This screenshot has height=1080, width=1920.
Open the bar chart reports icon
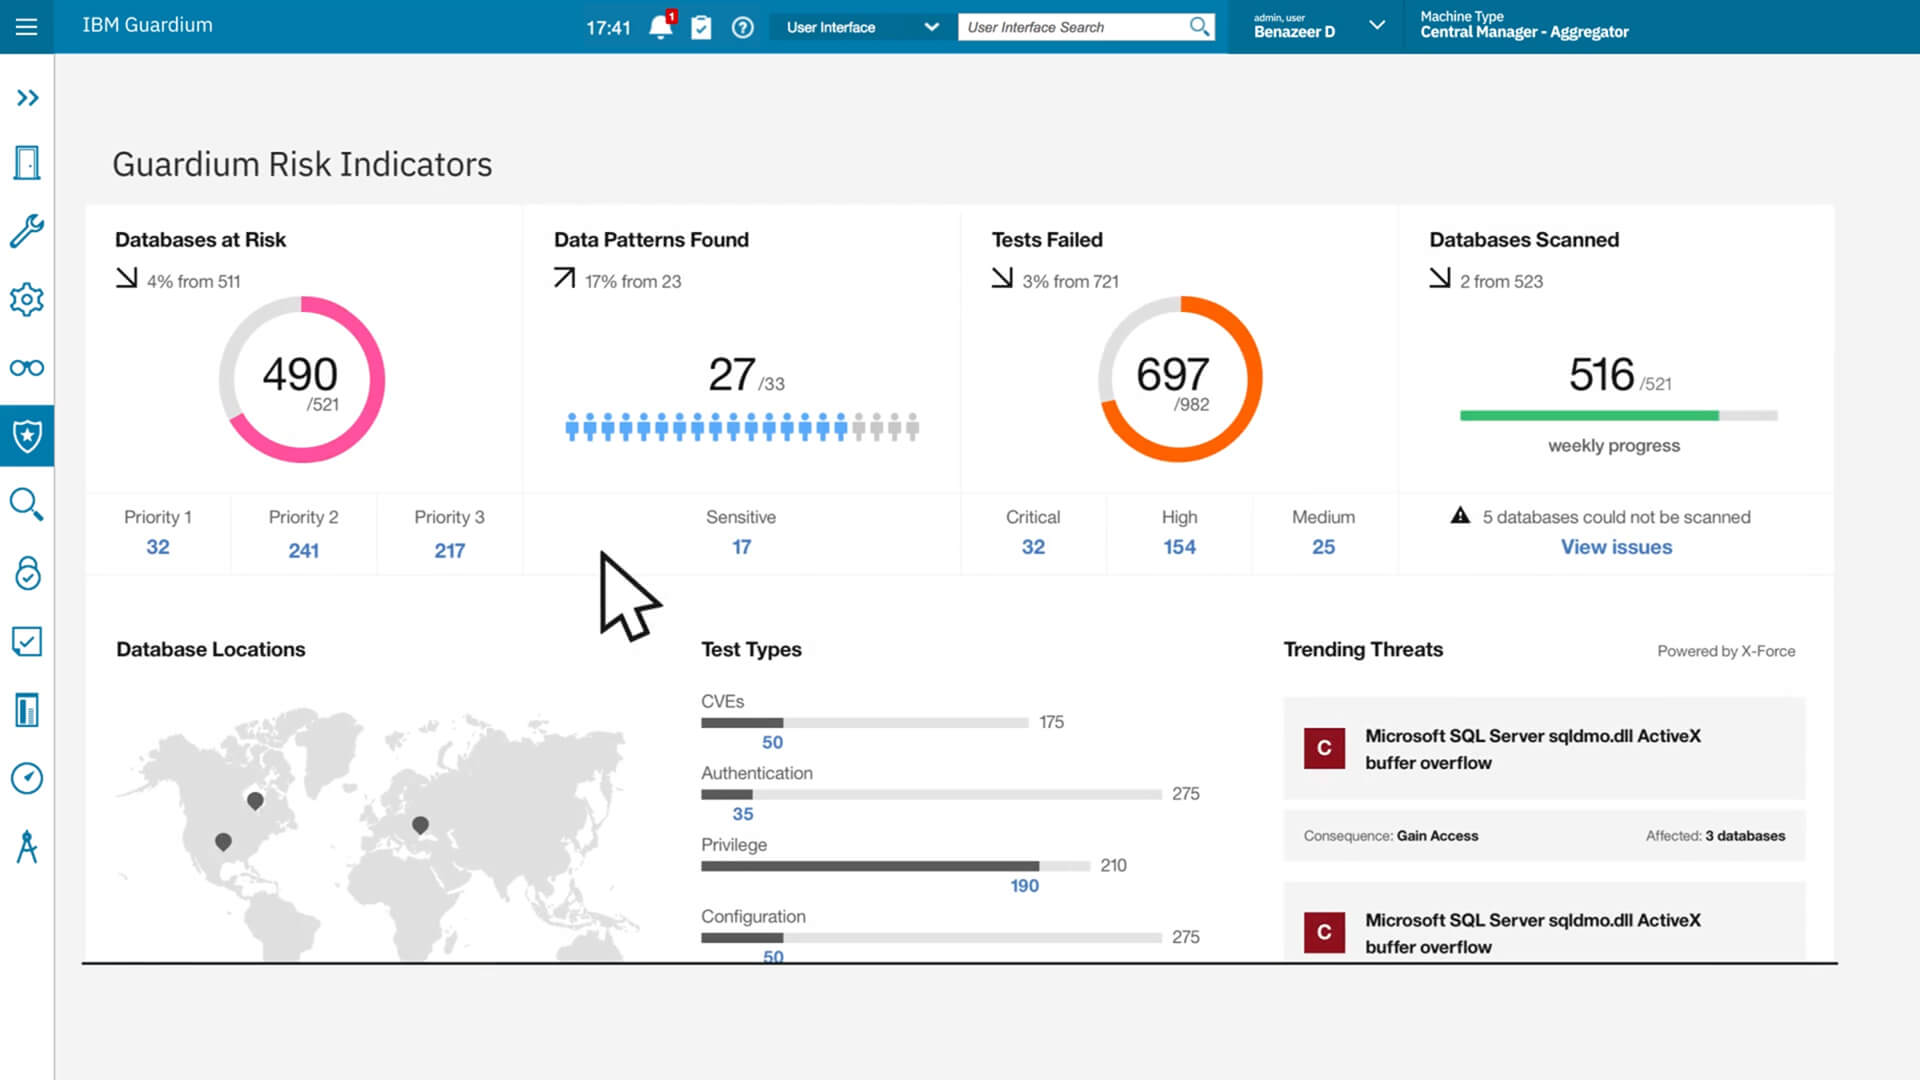click(27, 710)
